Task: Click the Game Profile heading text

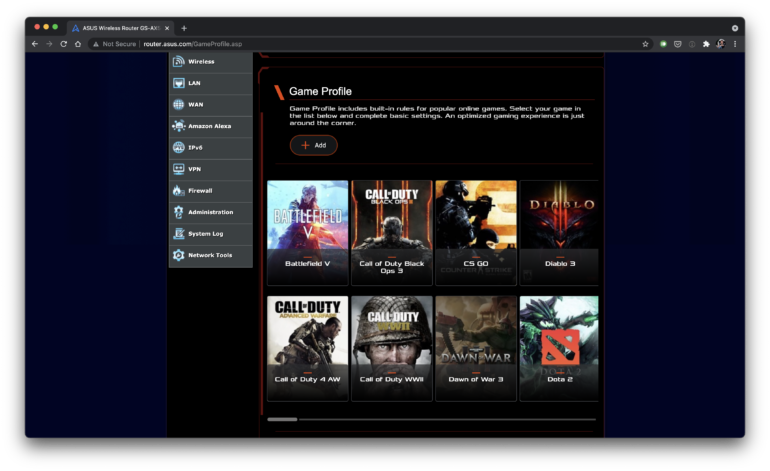Action: [320, 91]
